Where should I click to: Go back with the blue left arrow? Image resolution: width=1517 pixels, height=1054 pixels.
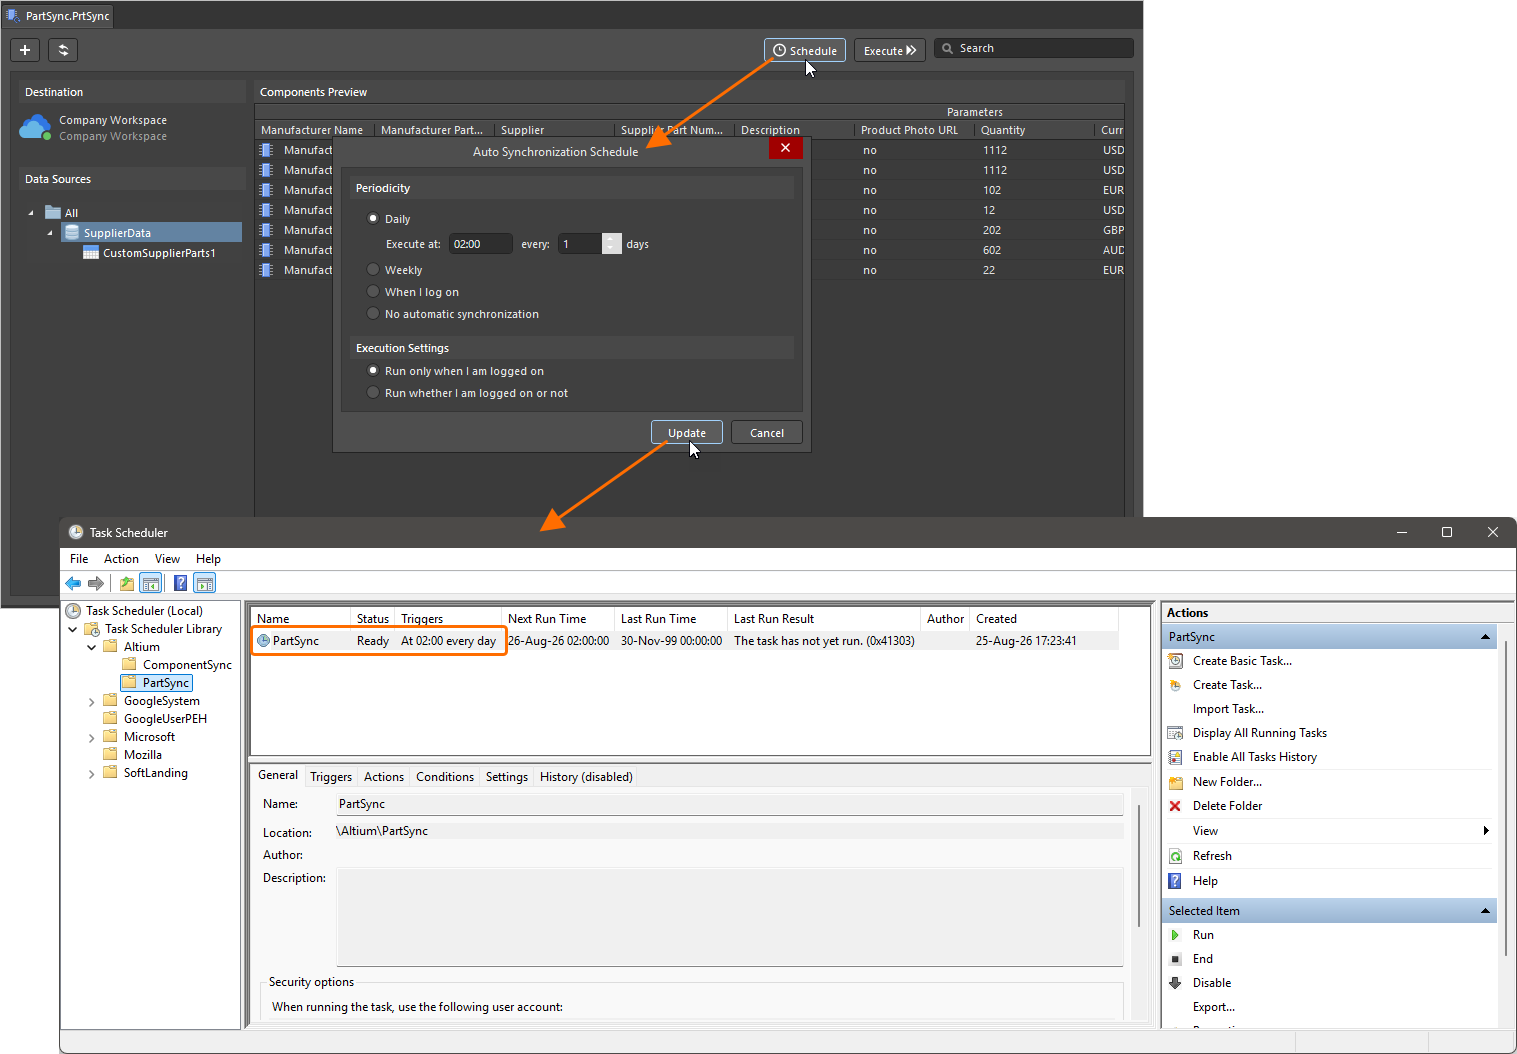pos(73,584)
